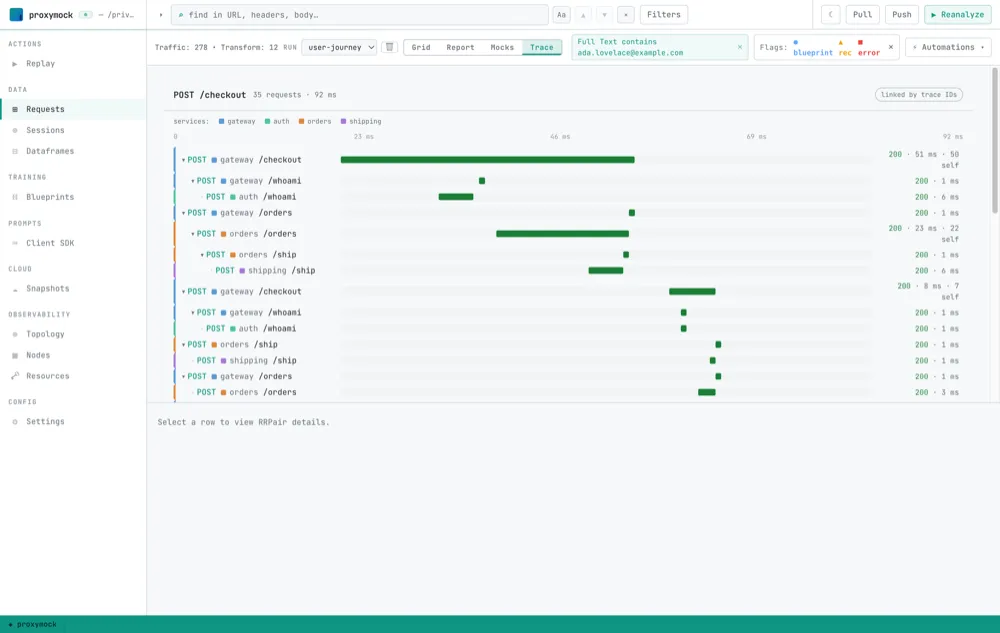The width and height of the screenshot is (1000, 633).
Task: Click the Client SDK sidebar icon
Action: pyautogui.click(x=15, y=243)
